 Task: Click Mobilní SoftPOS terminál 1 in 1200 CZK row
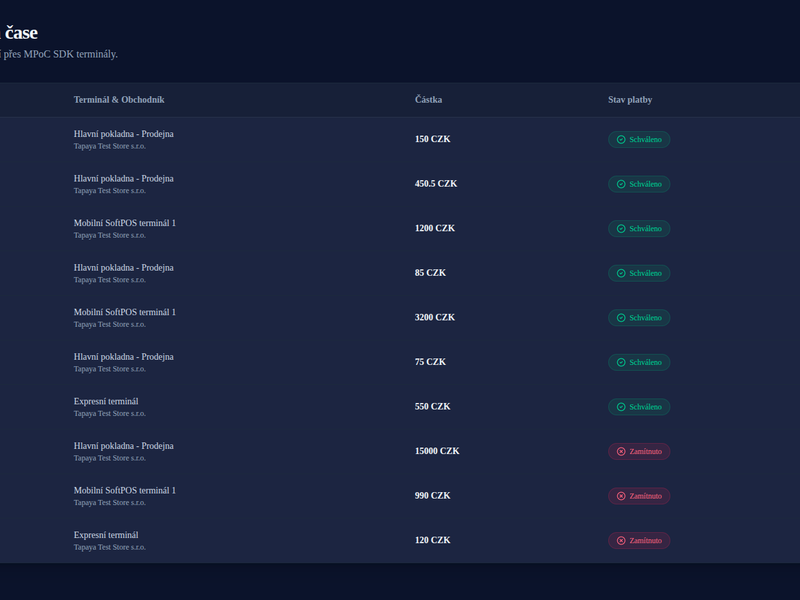124,223
